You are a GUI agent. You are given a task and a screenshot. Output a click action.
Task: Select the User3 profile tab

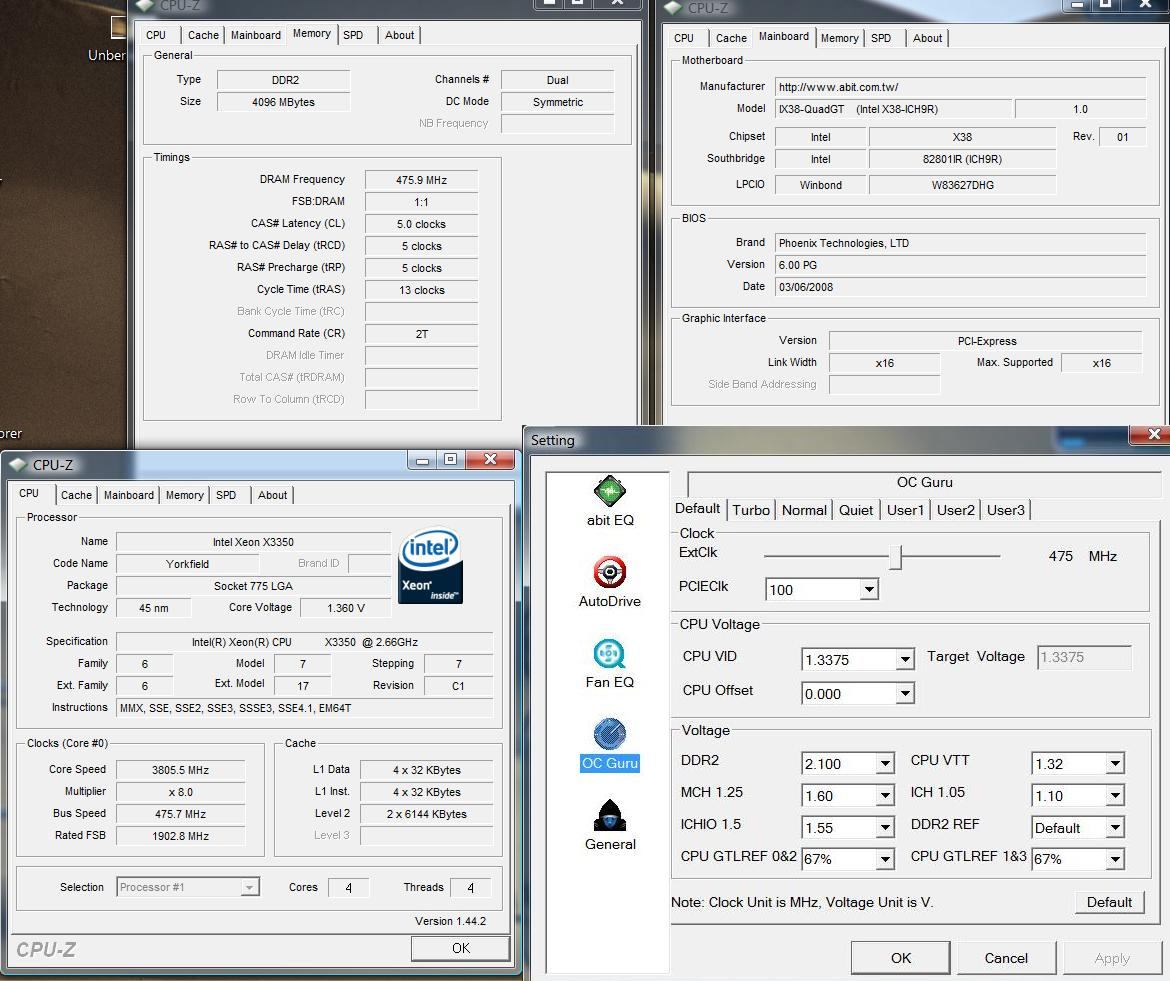(x=1006, y=510)
